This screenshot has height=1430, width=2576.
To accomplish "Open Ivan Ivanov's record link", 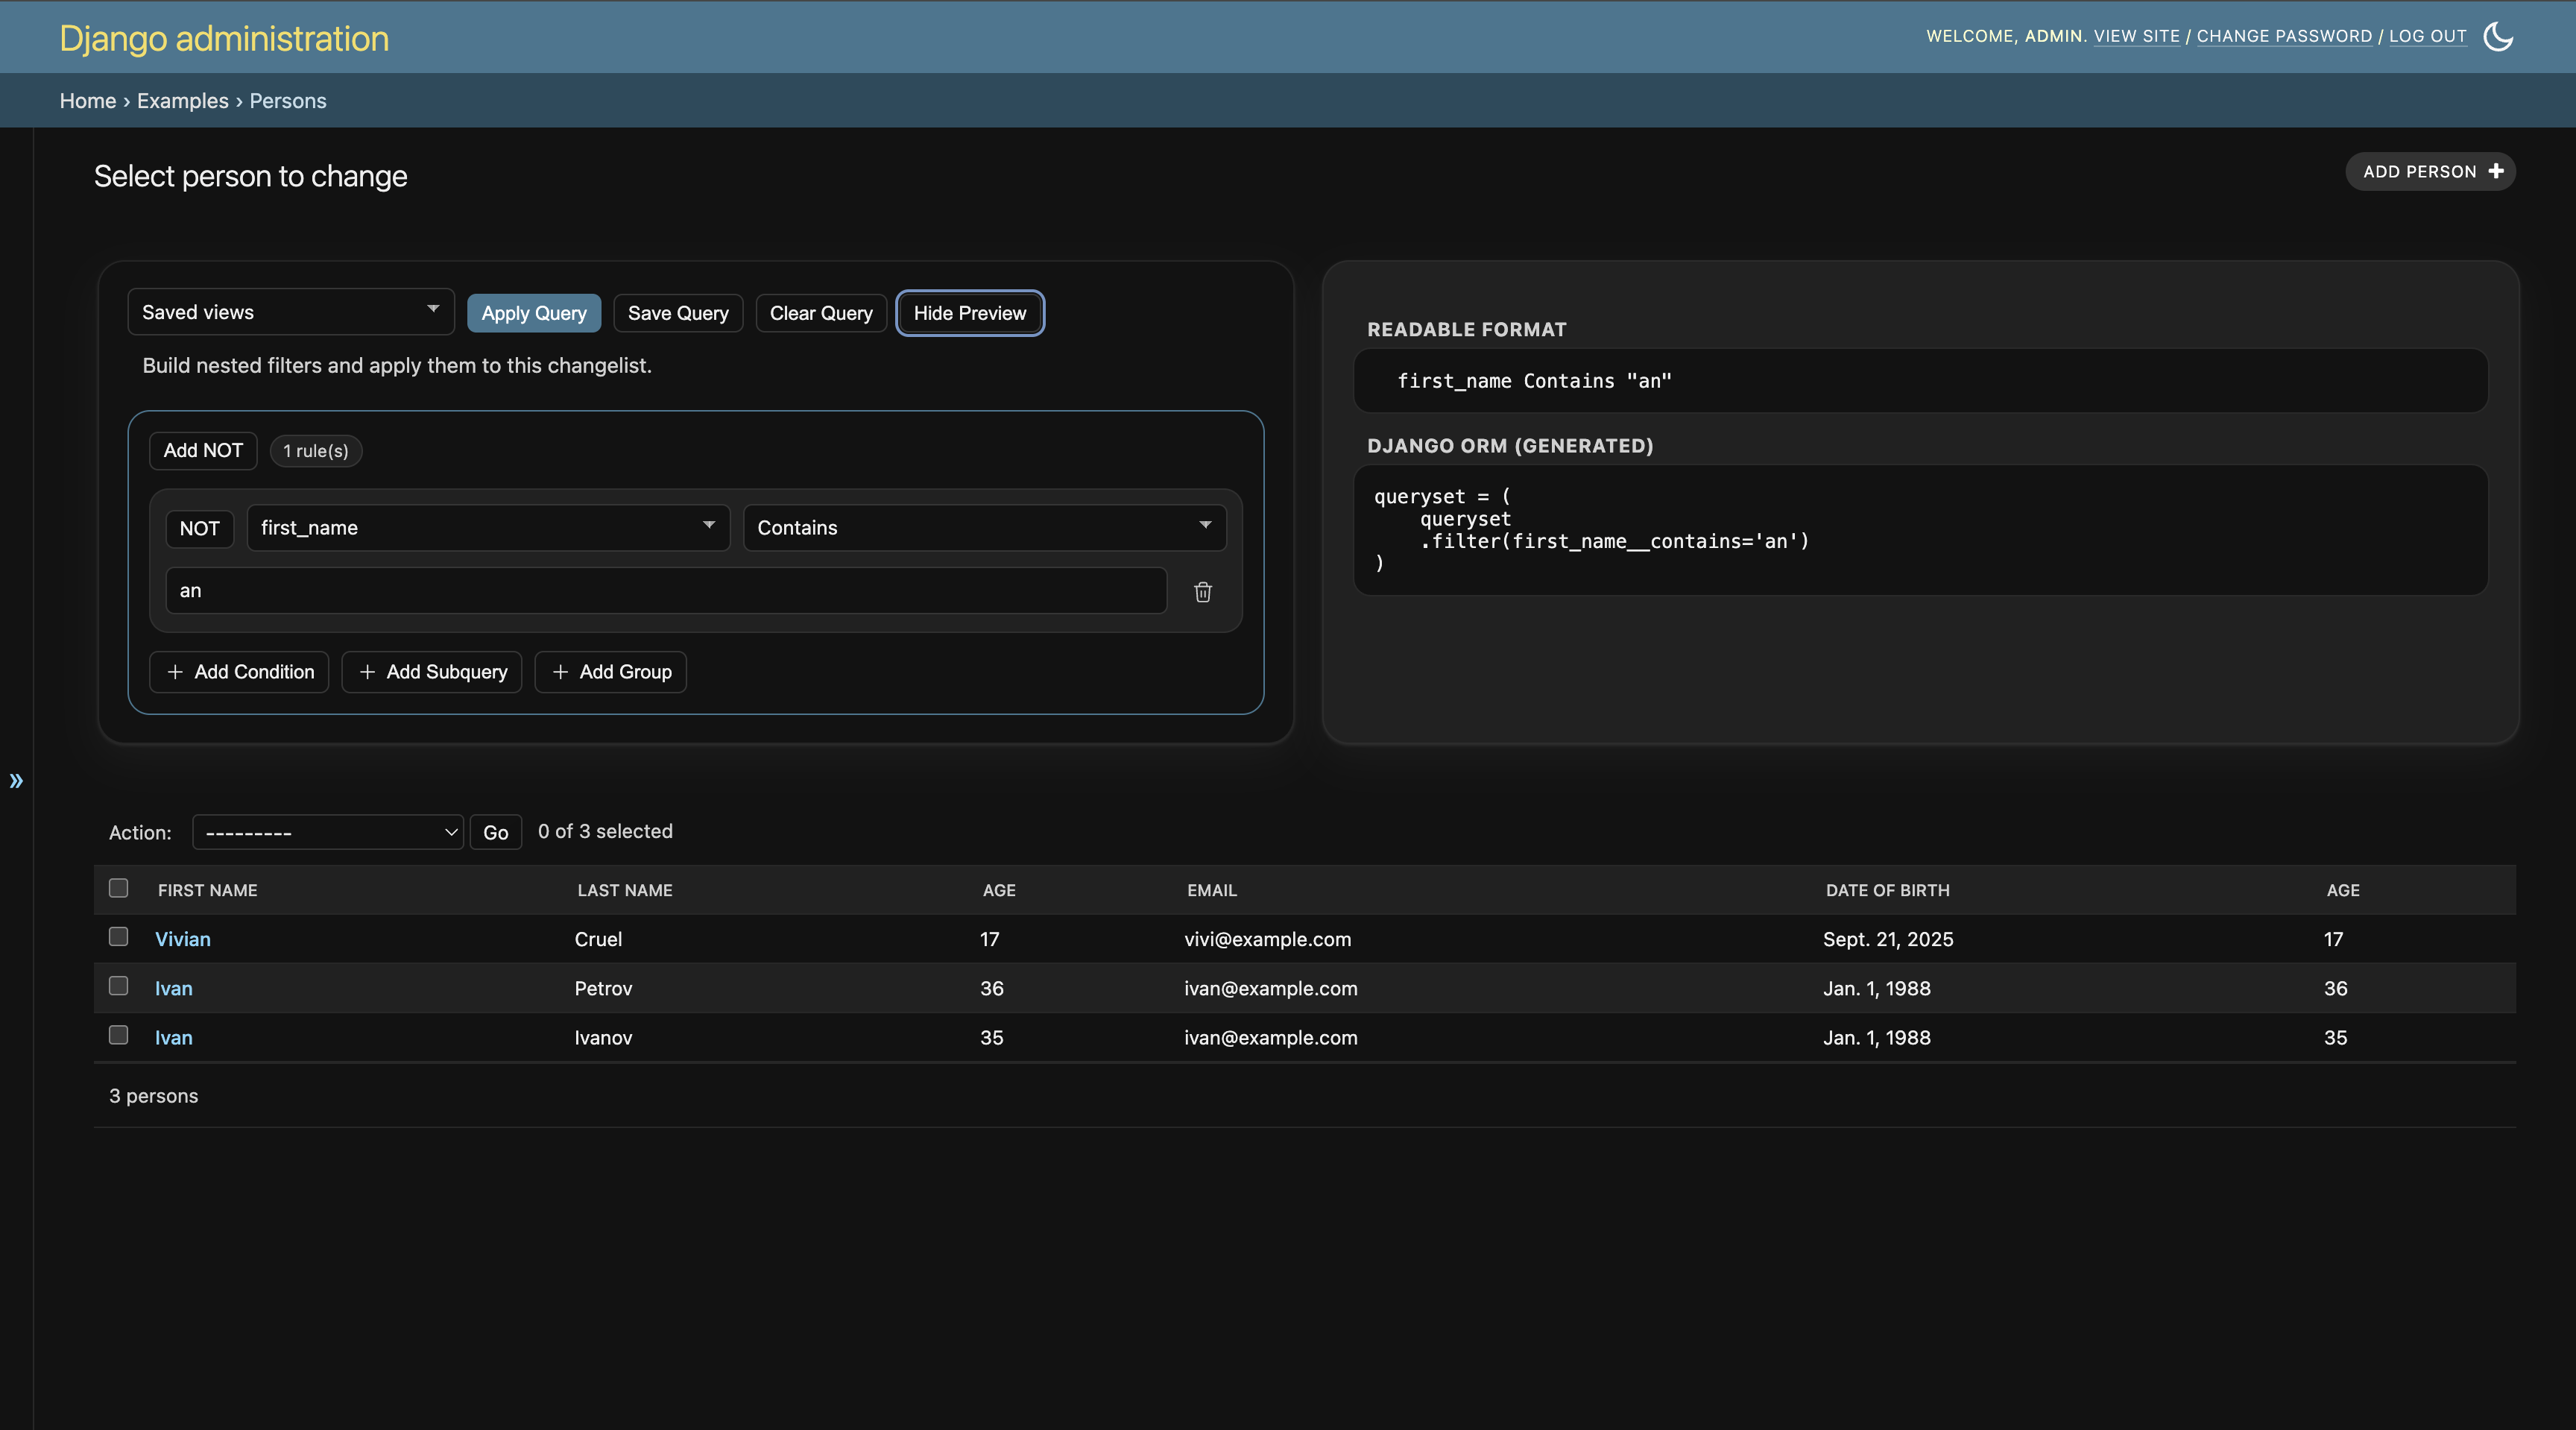I will coord(173,1037).
